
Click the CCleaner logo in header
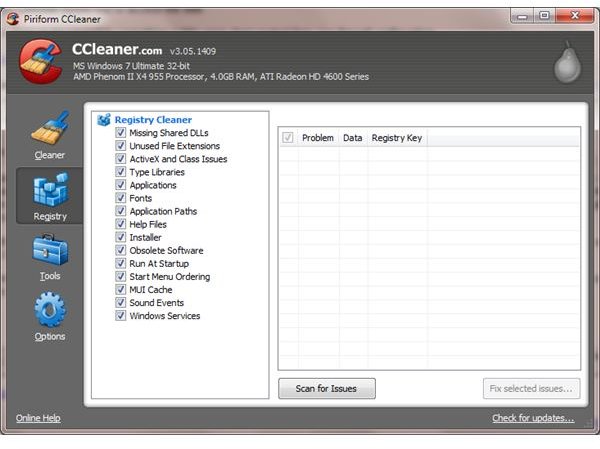pos(41,61)
